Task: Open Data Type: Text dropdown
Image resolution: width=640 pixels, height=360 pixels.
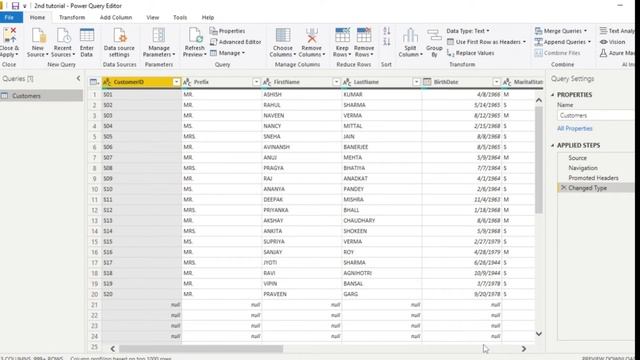Action: point(468,31)
